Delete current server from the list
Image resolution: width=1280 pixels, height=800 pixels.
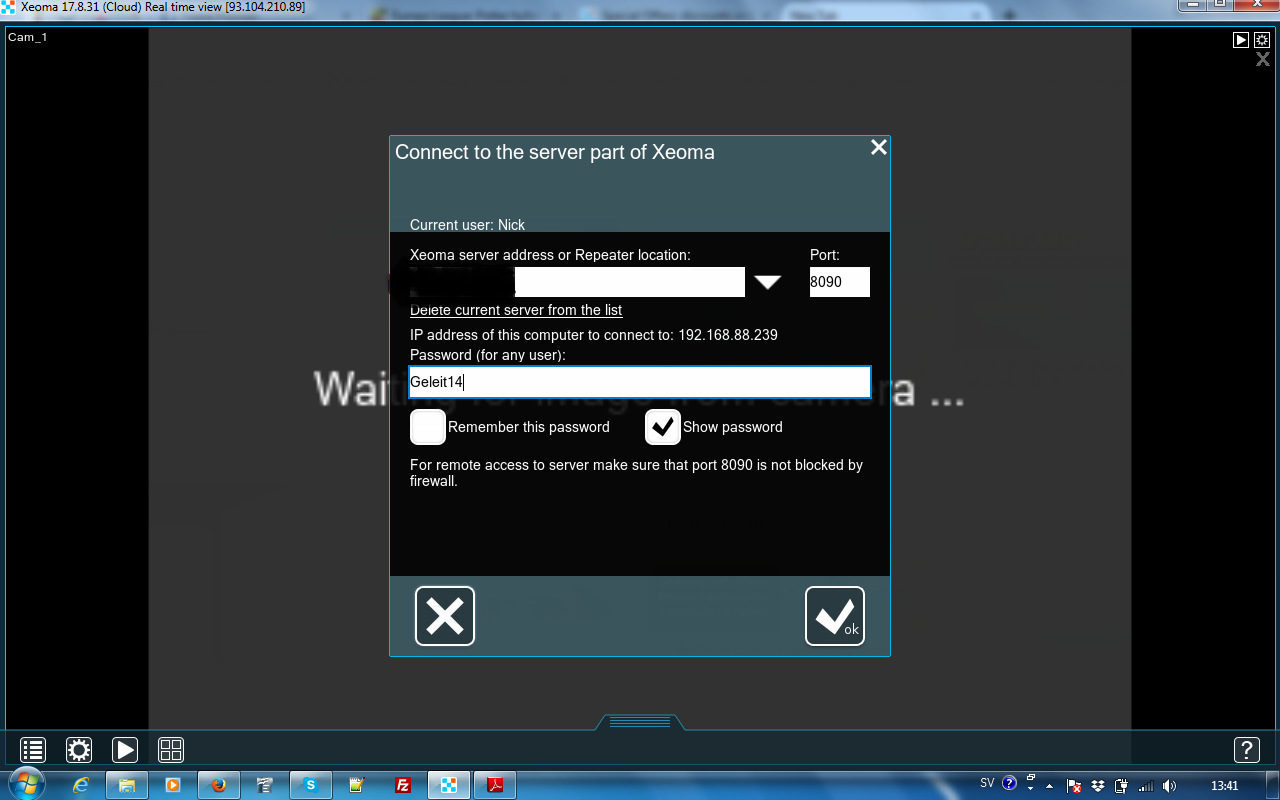[516, 310]
